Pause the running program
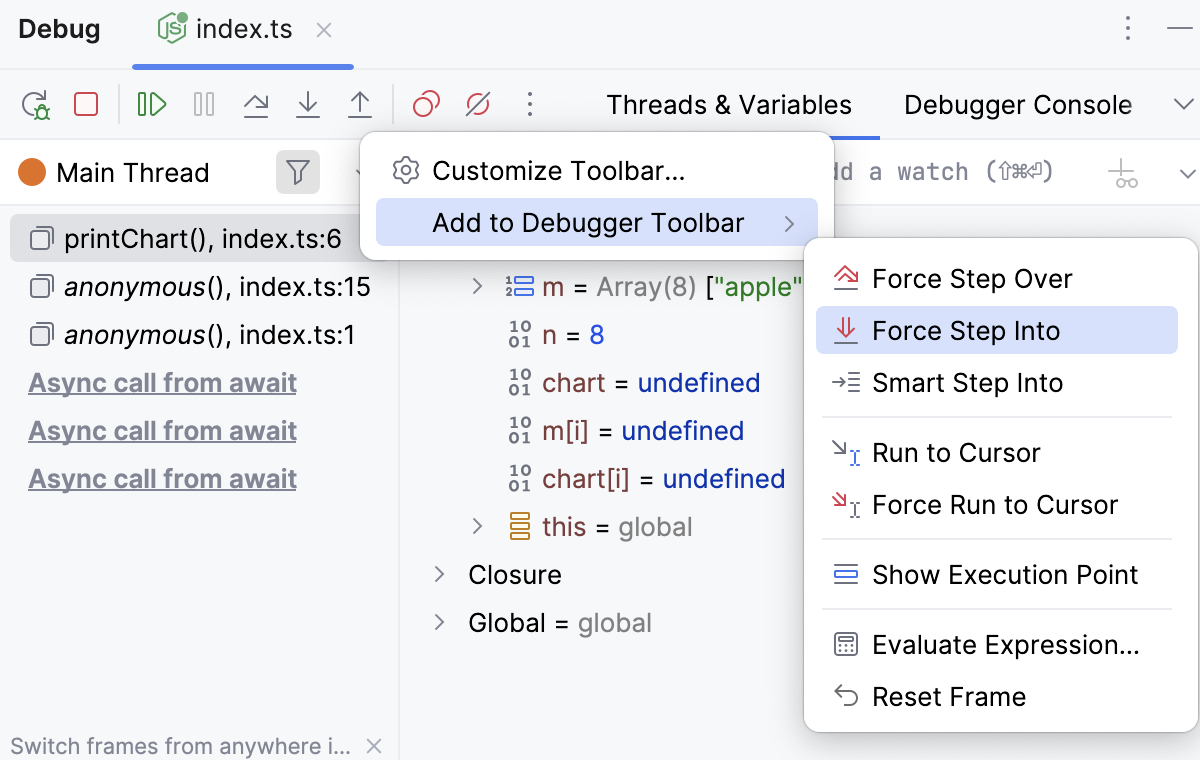The height and width of the screenshot is (760, 1200). (x=203, y=104)
